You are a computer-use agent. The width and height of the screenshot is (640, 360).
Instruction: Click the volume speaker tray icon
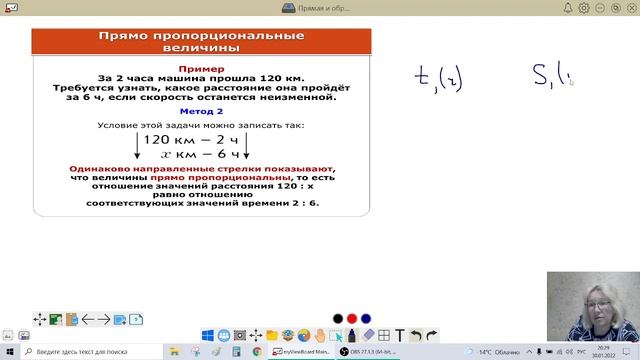[569, 351]
